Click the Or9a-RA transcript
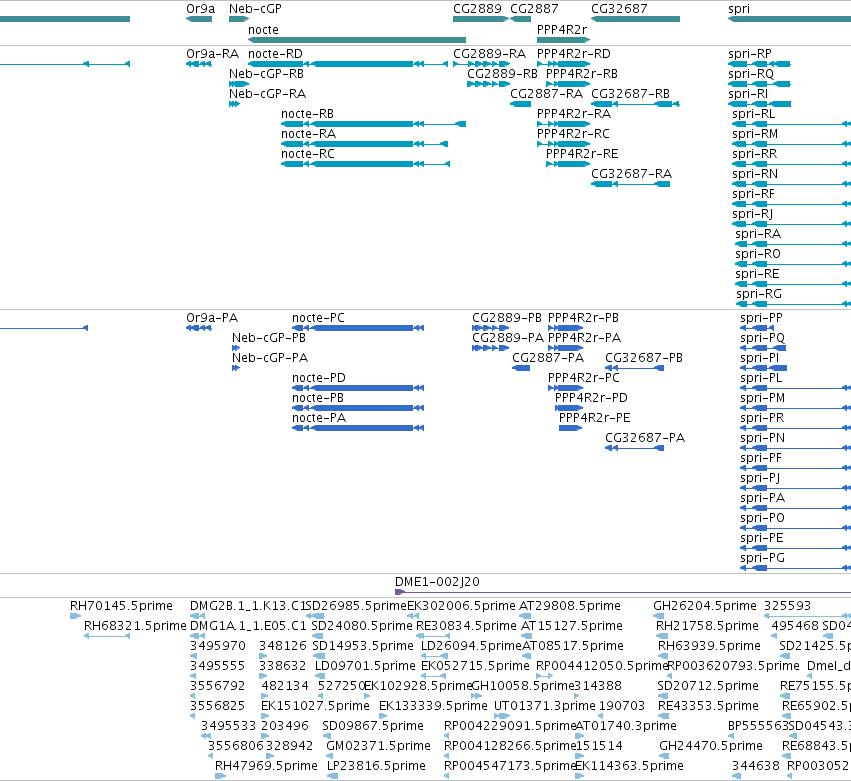This screenshot has height=781, width=851. pyautogui.click(x=199, y=64)
